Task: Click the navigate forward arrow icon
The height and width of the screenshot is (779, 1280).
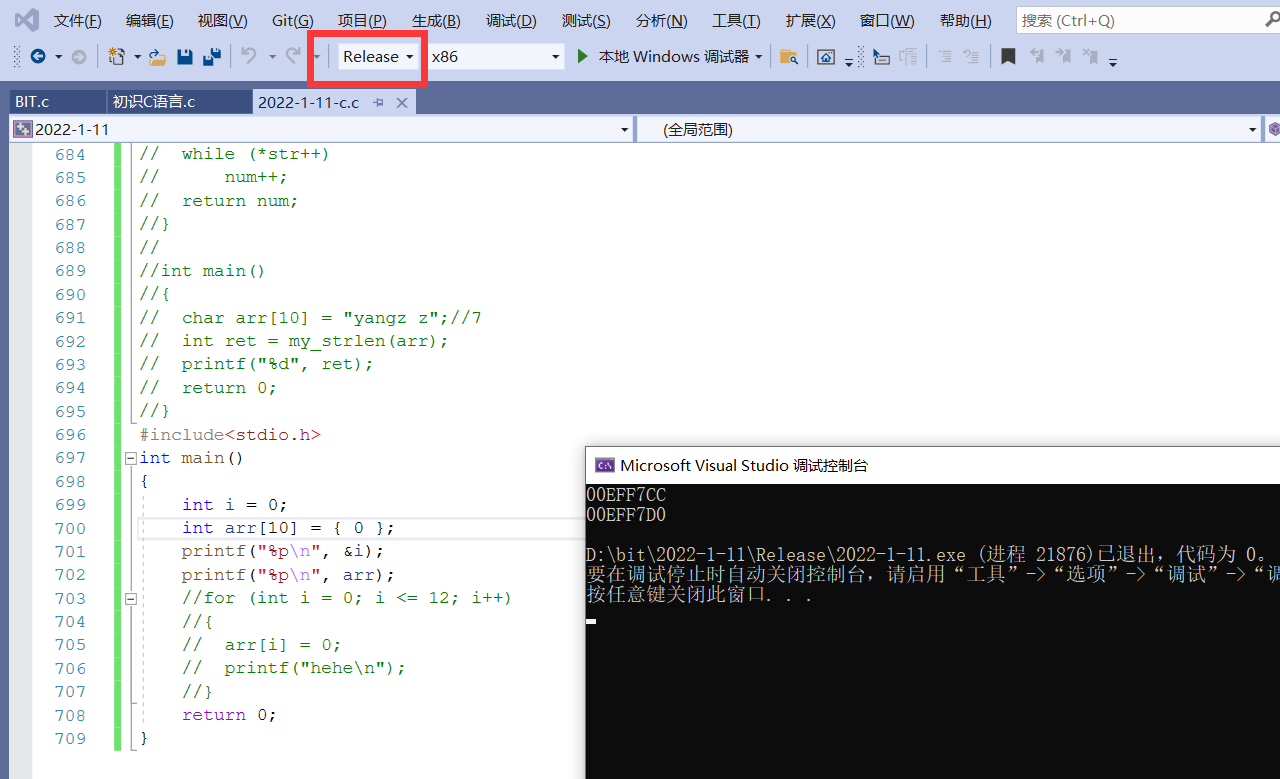Action: click(x=79, y=57)
